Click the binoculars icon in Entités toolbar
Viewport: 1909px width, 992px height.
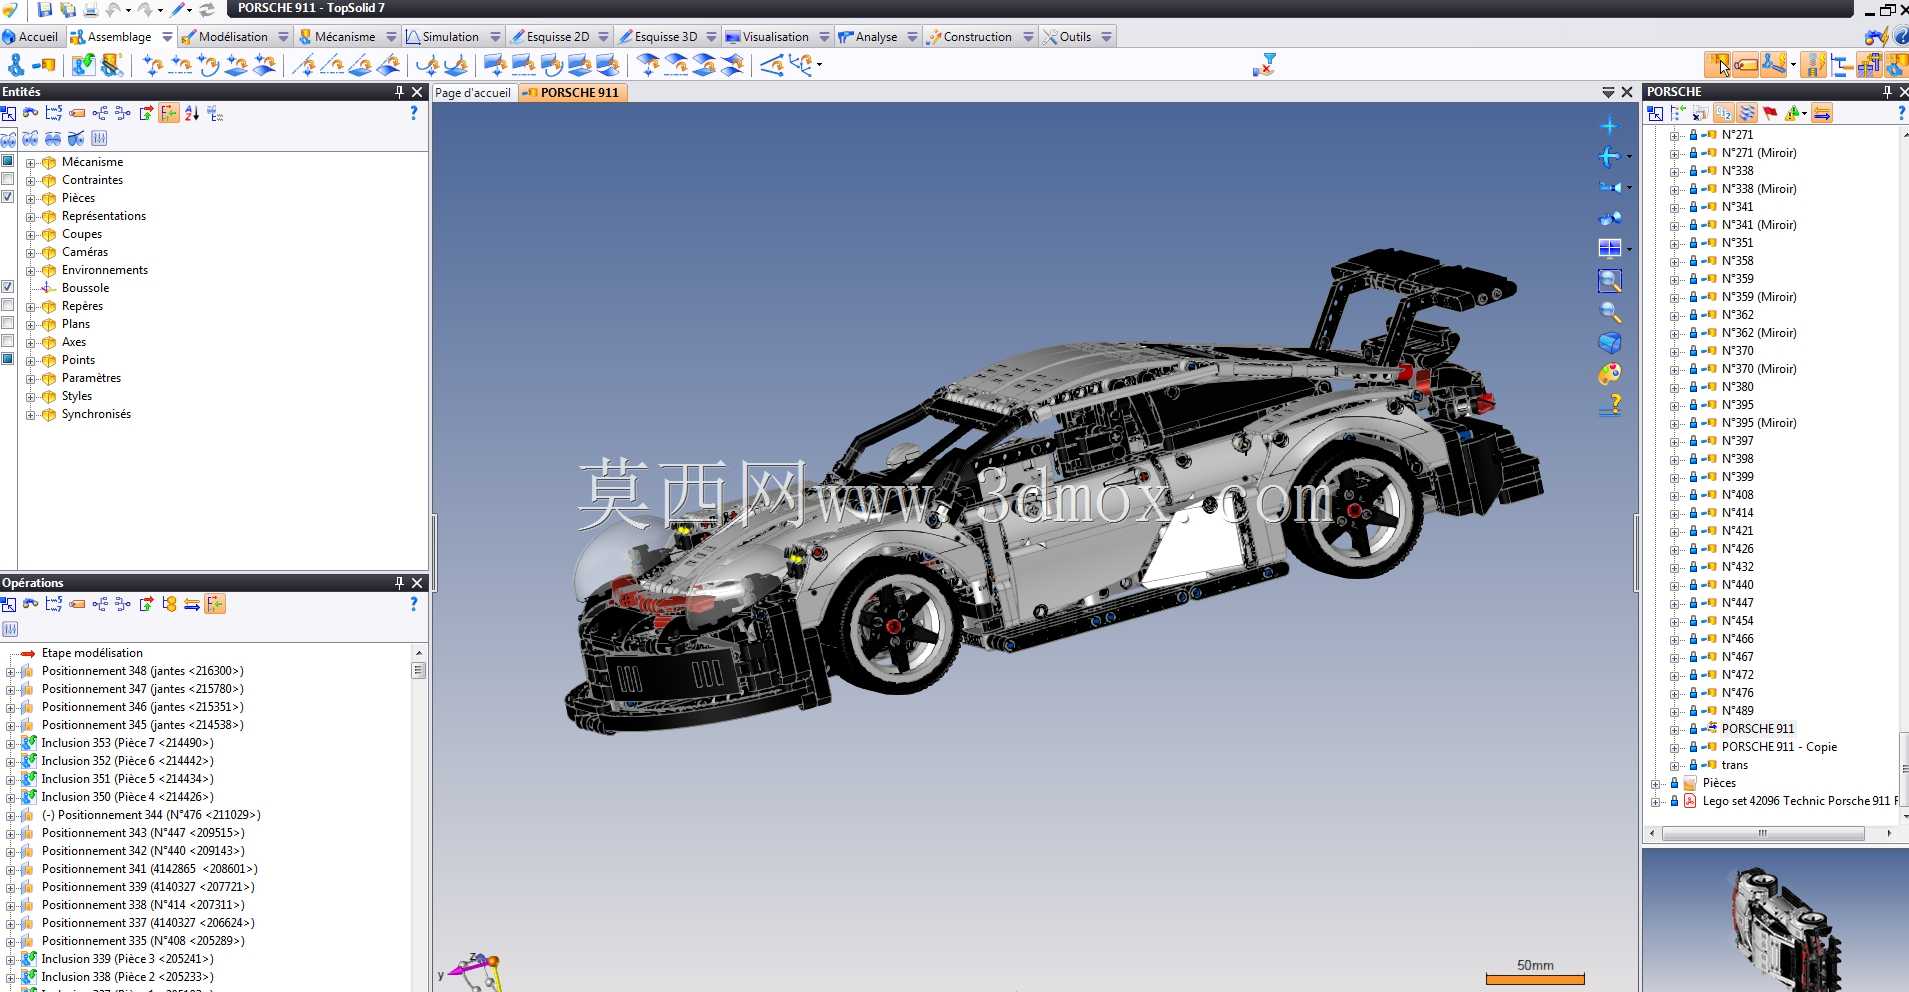pyautogui.click(x=31, y=113)
